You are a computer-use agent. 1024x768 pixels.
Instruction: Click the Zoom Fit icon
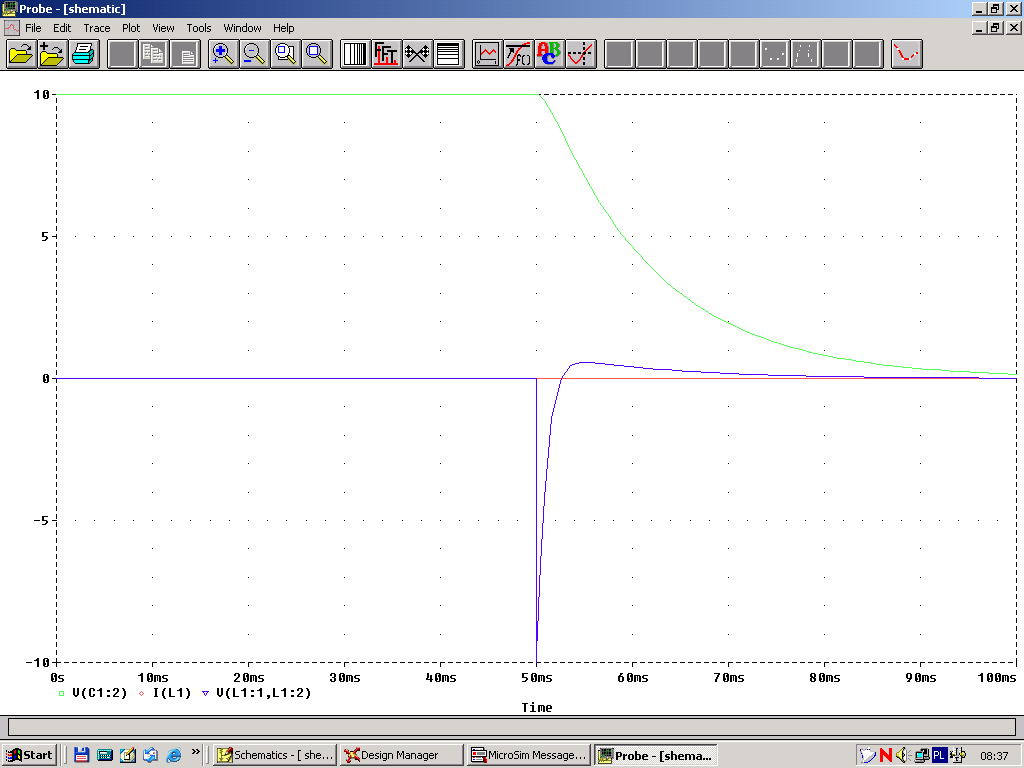coord(317,54)
